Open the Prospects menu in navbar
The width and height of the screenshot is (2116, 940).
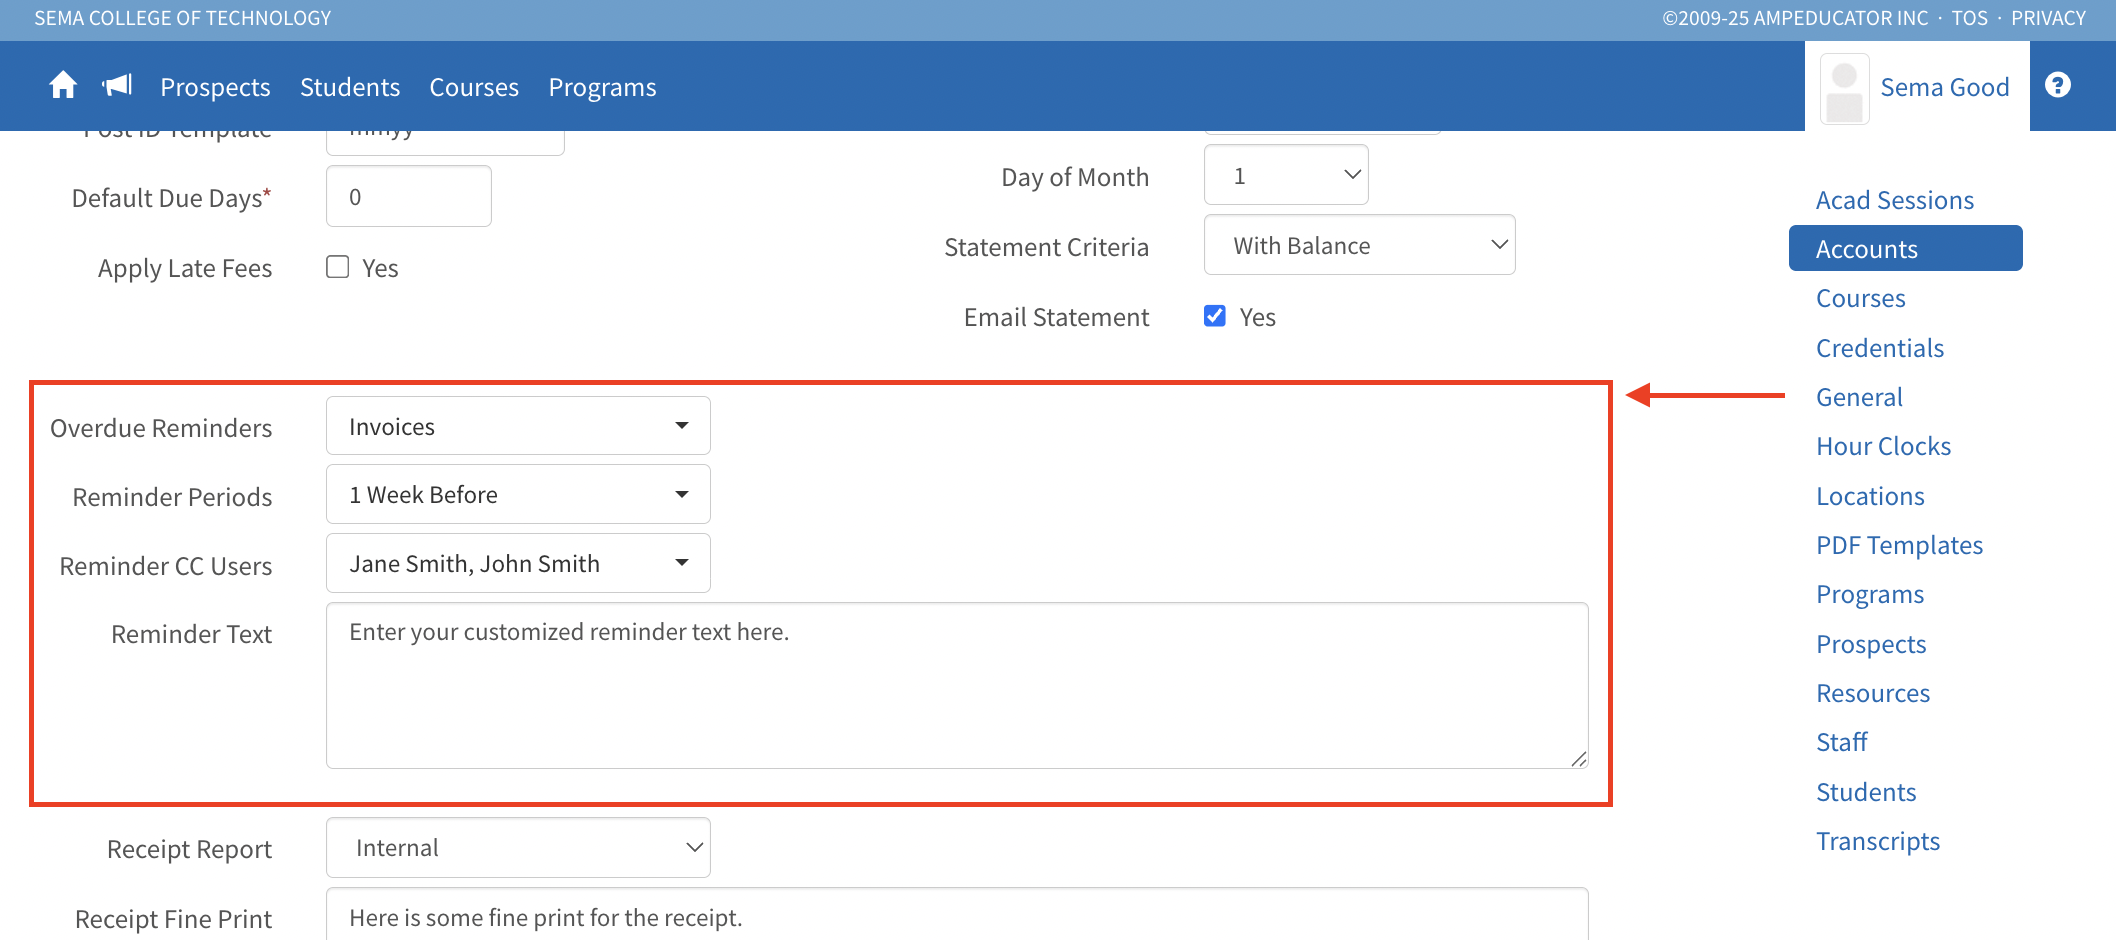tap(215, 88)
